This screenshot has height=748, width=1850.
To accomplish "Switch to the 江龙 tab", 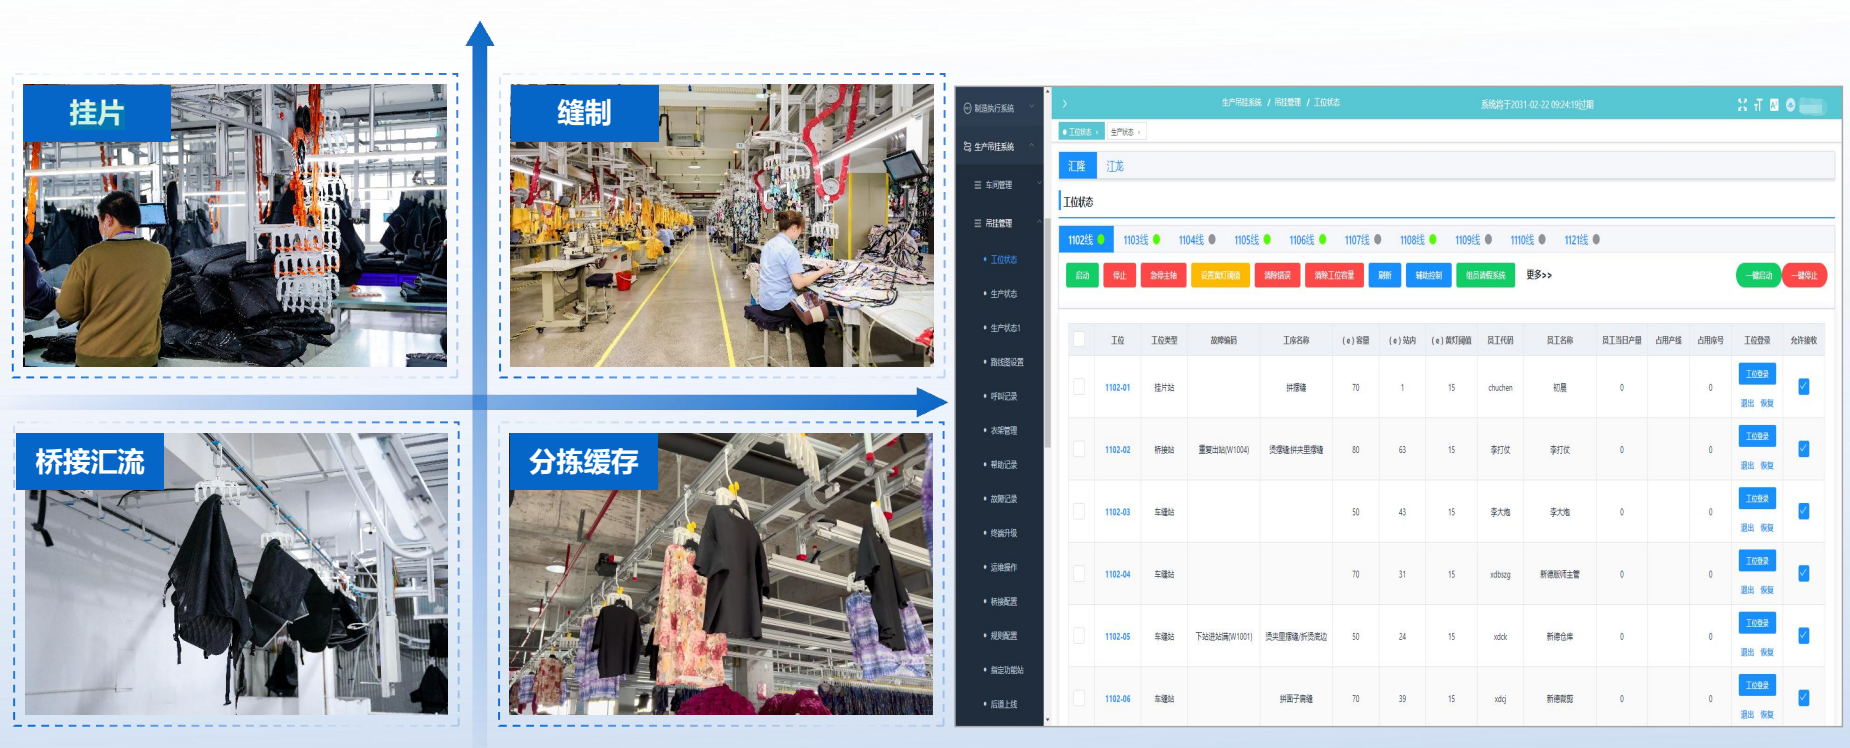I will tap(1115, 166).
